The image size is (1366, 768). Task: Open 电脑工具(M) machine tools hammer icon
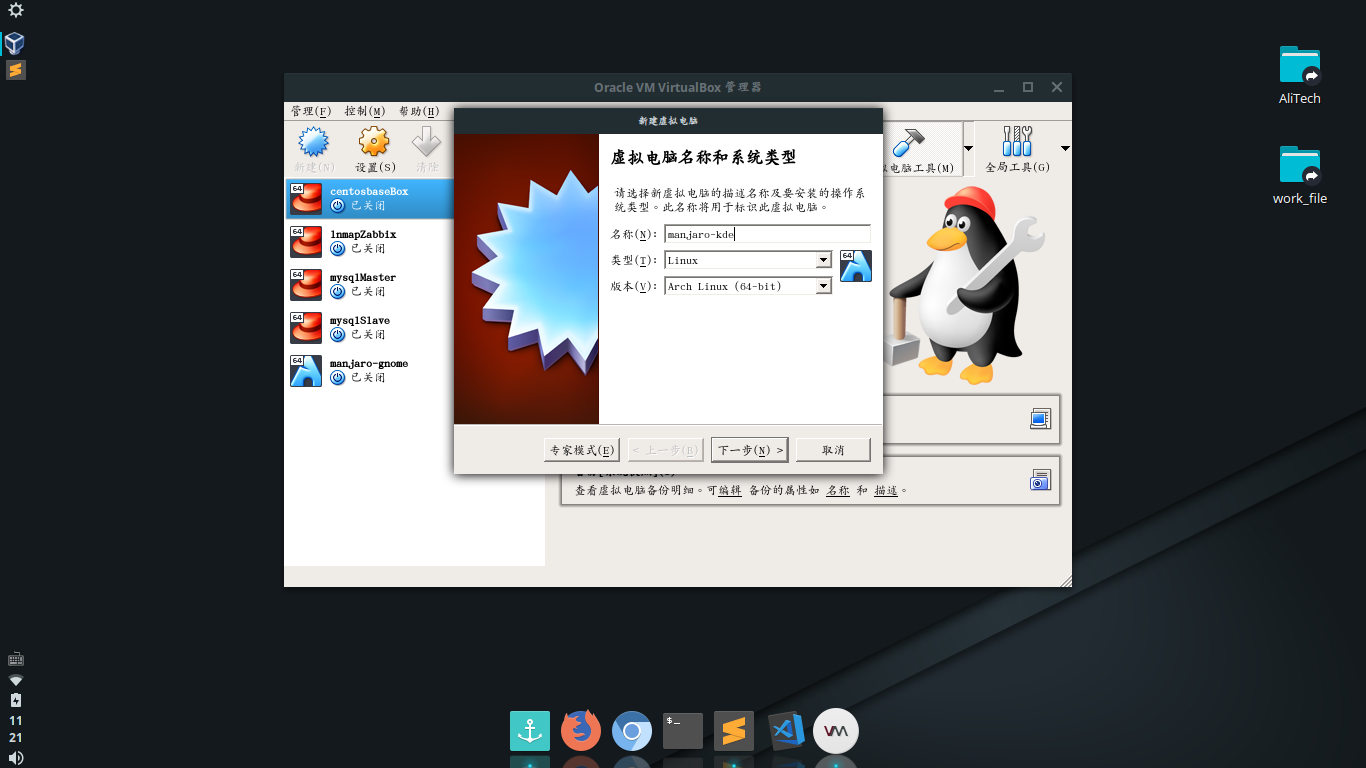pyautogui.click(x=910, y=142)
